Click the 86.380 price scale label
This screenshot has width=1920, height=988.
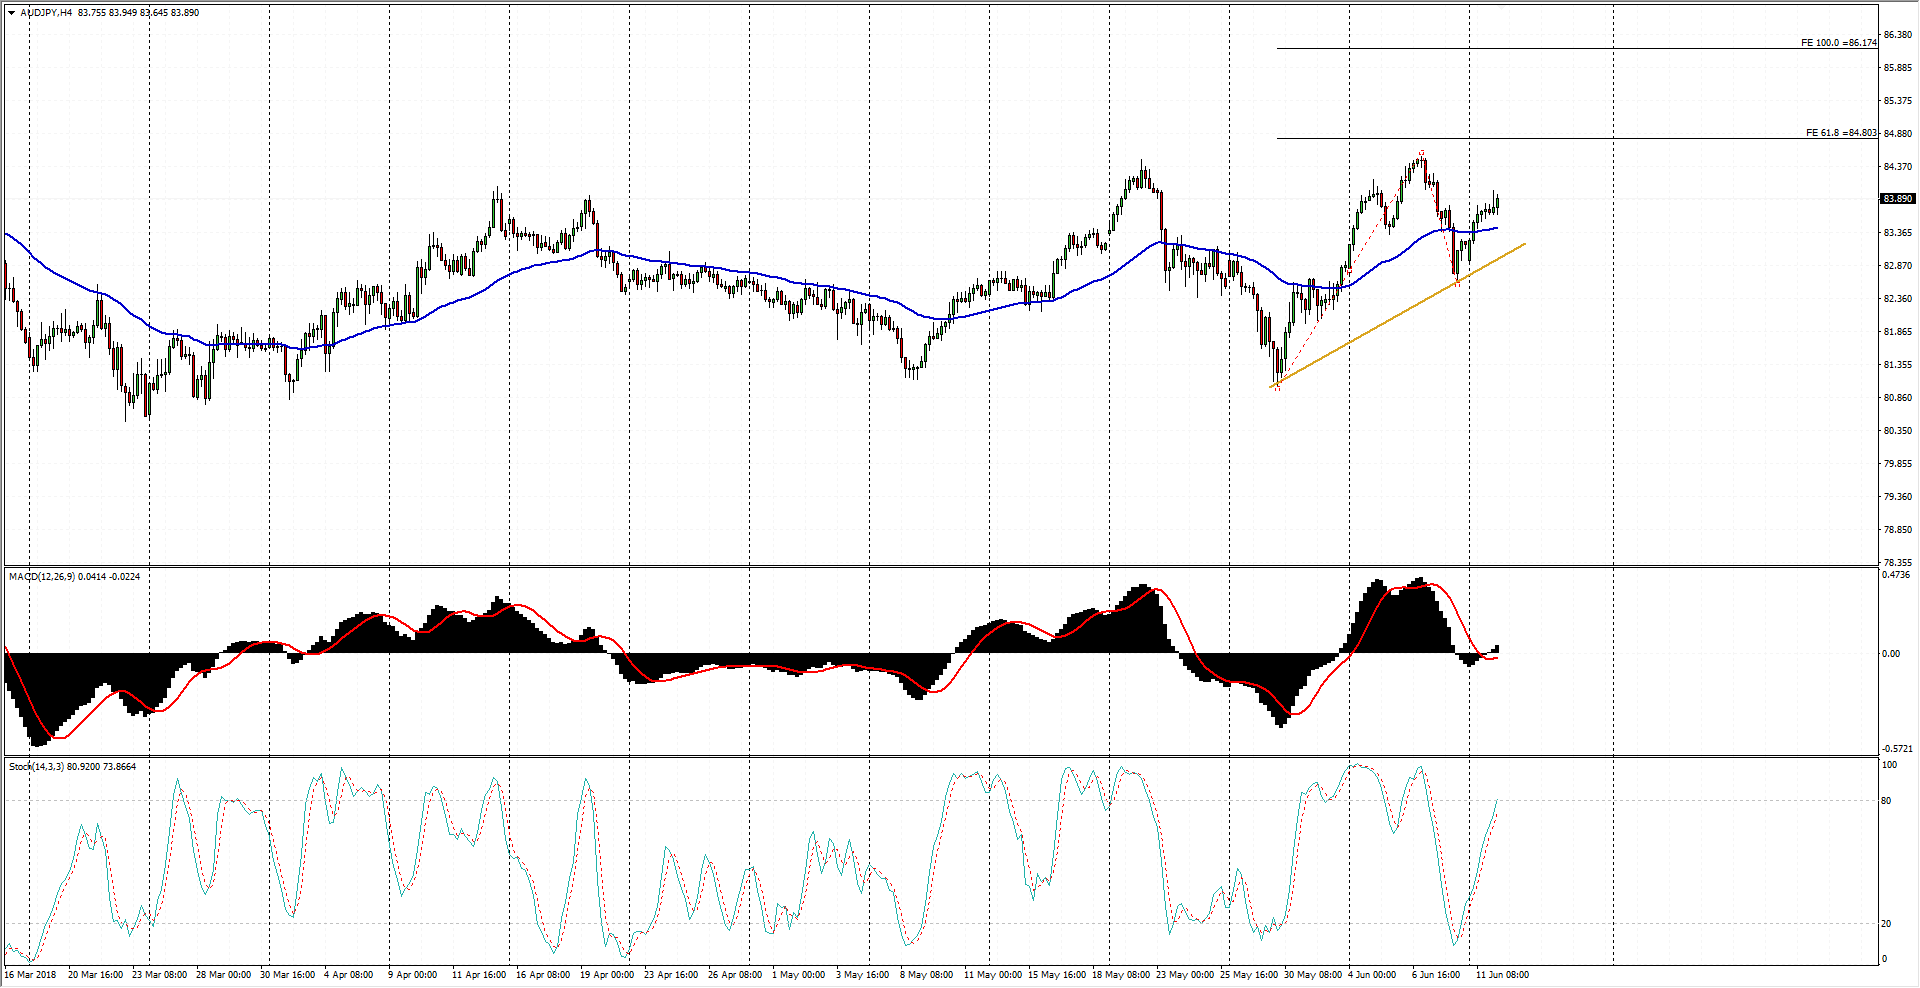click(1897, 35)
